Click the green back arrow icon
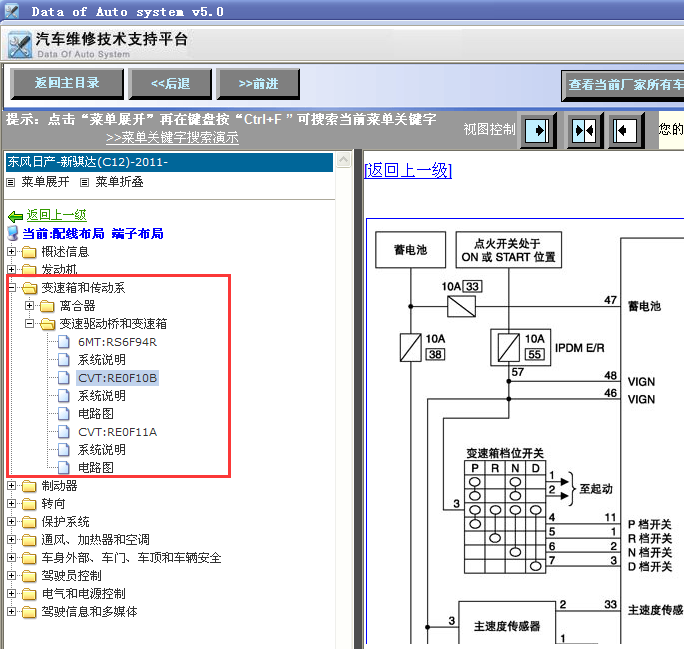The image size is (684, 649). tap(15, 216)
